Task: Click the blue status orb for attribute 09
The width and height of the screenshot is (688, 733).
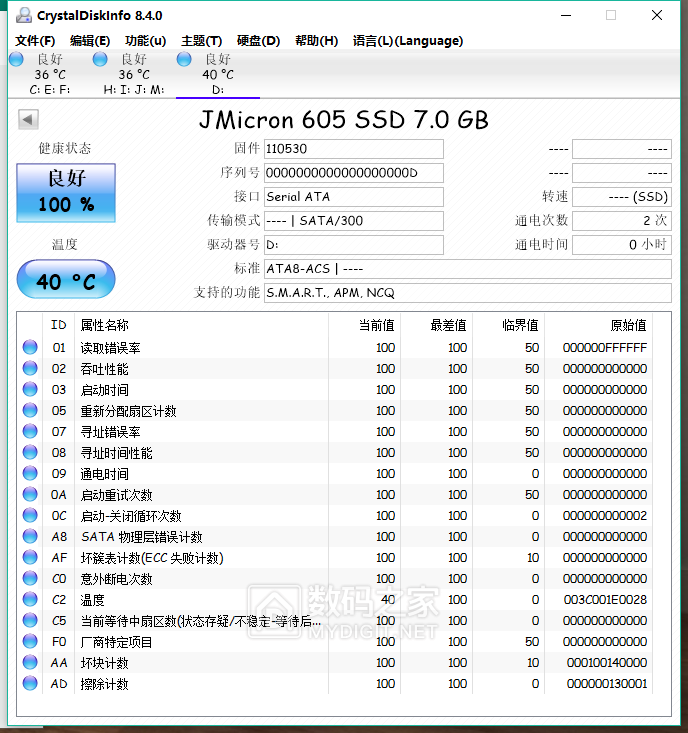Action: coord(30,474)
